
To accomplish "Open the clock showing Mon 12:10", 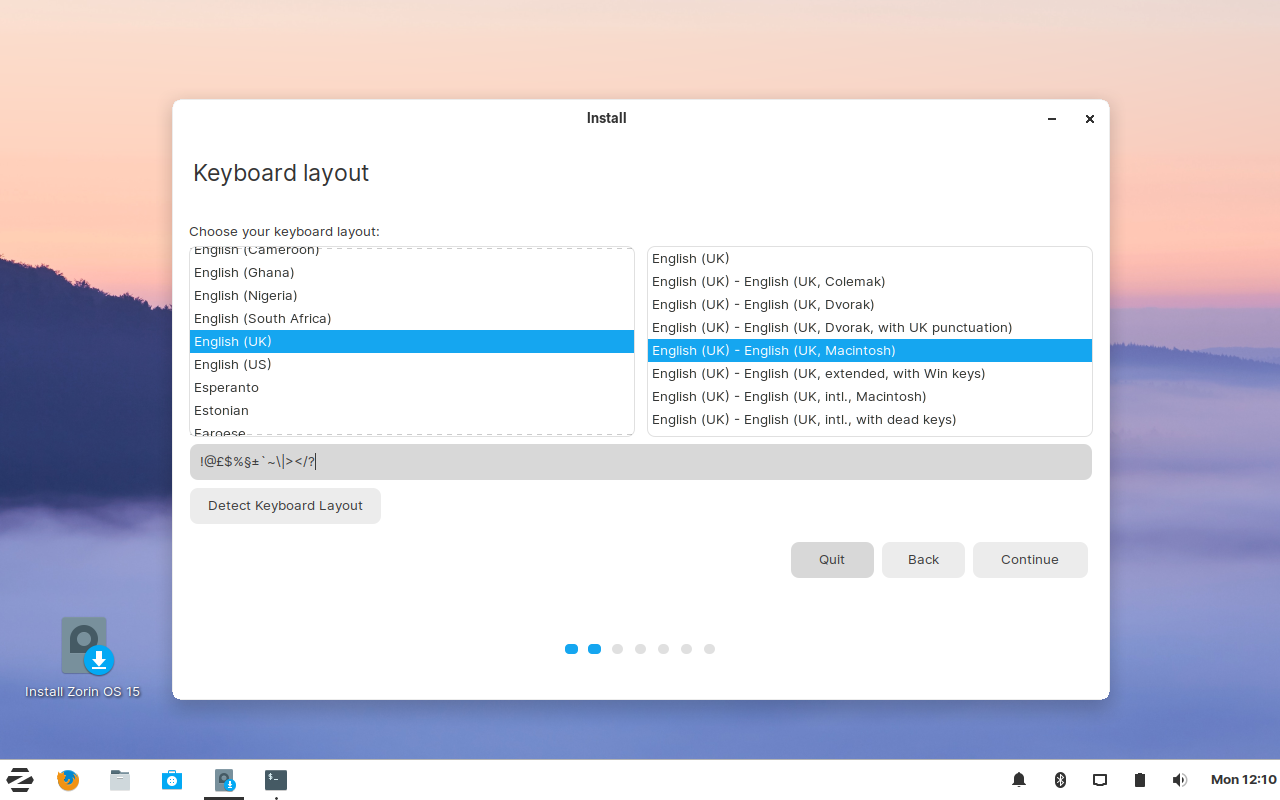I will (1243, 780).
